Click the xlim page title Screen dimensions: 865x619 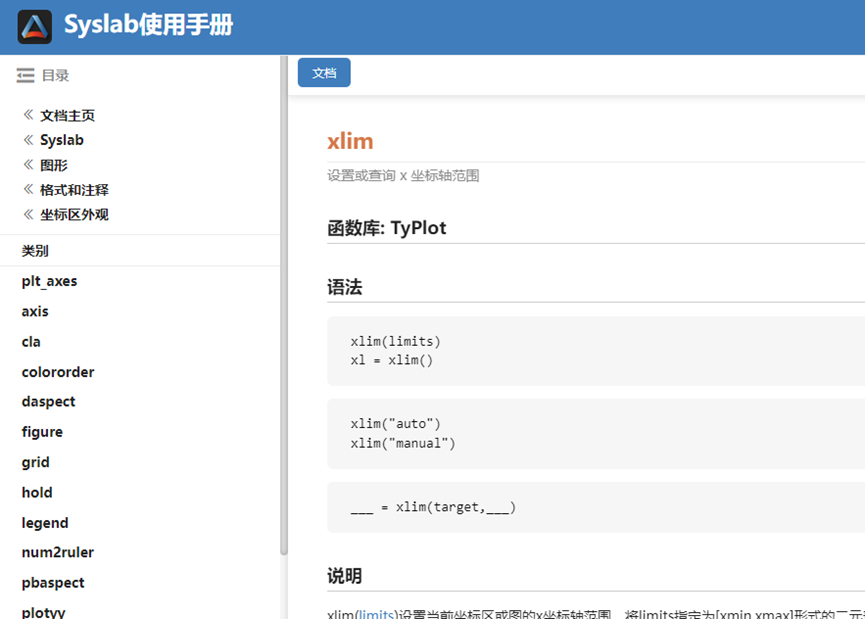point(350,141)
